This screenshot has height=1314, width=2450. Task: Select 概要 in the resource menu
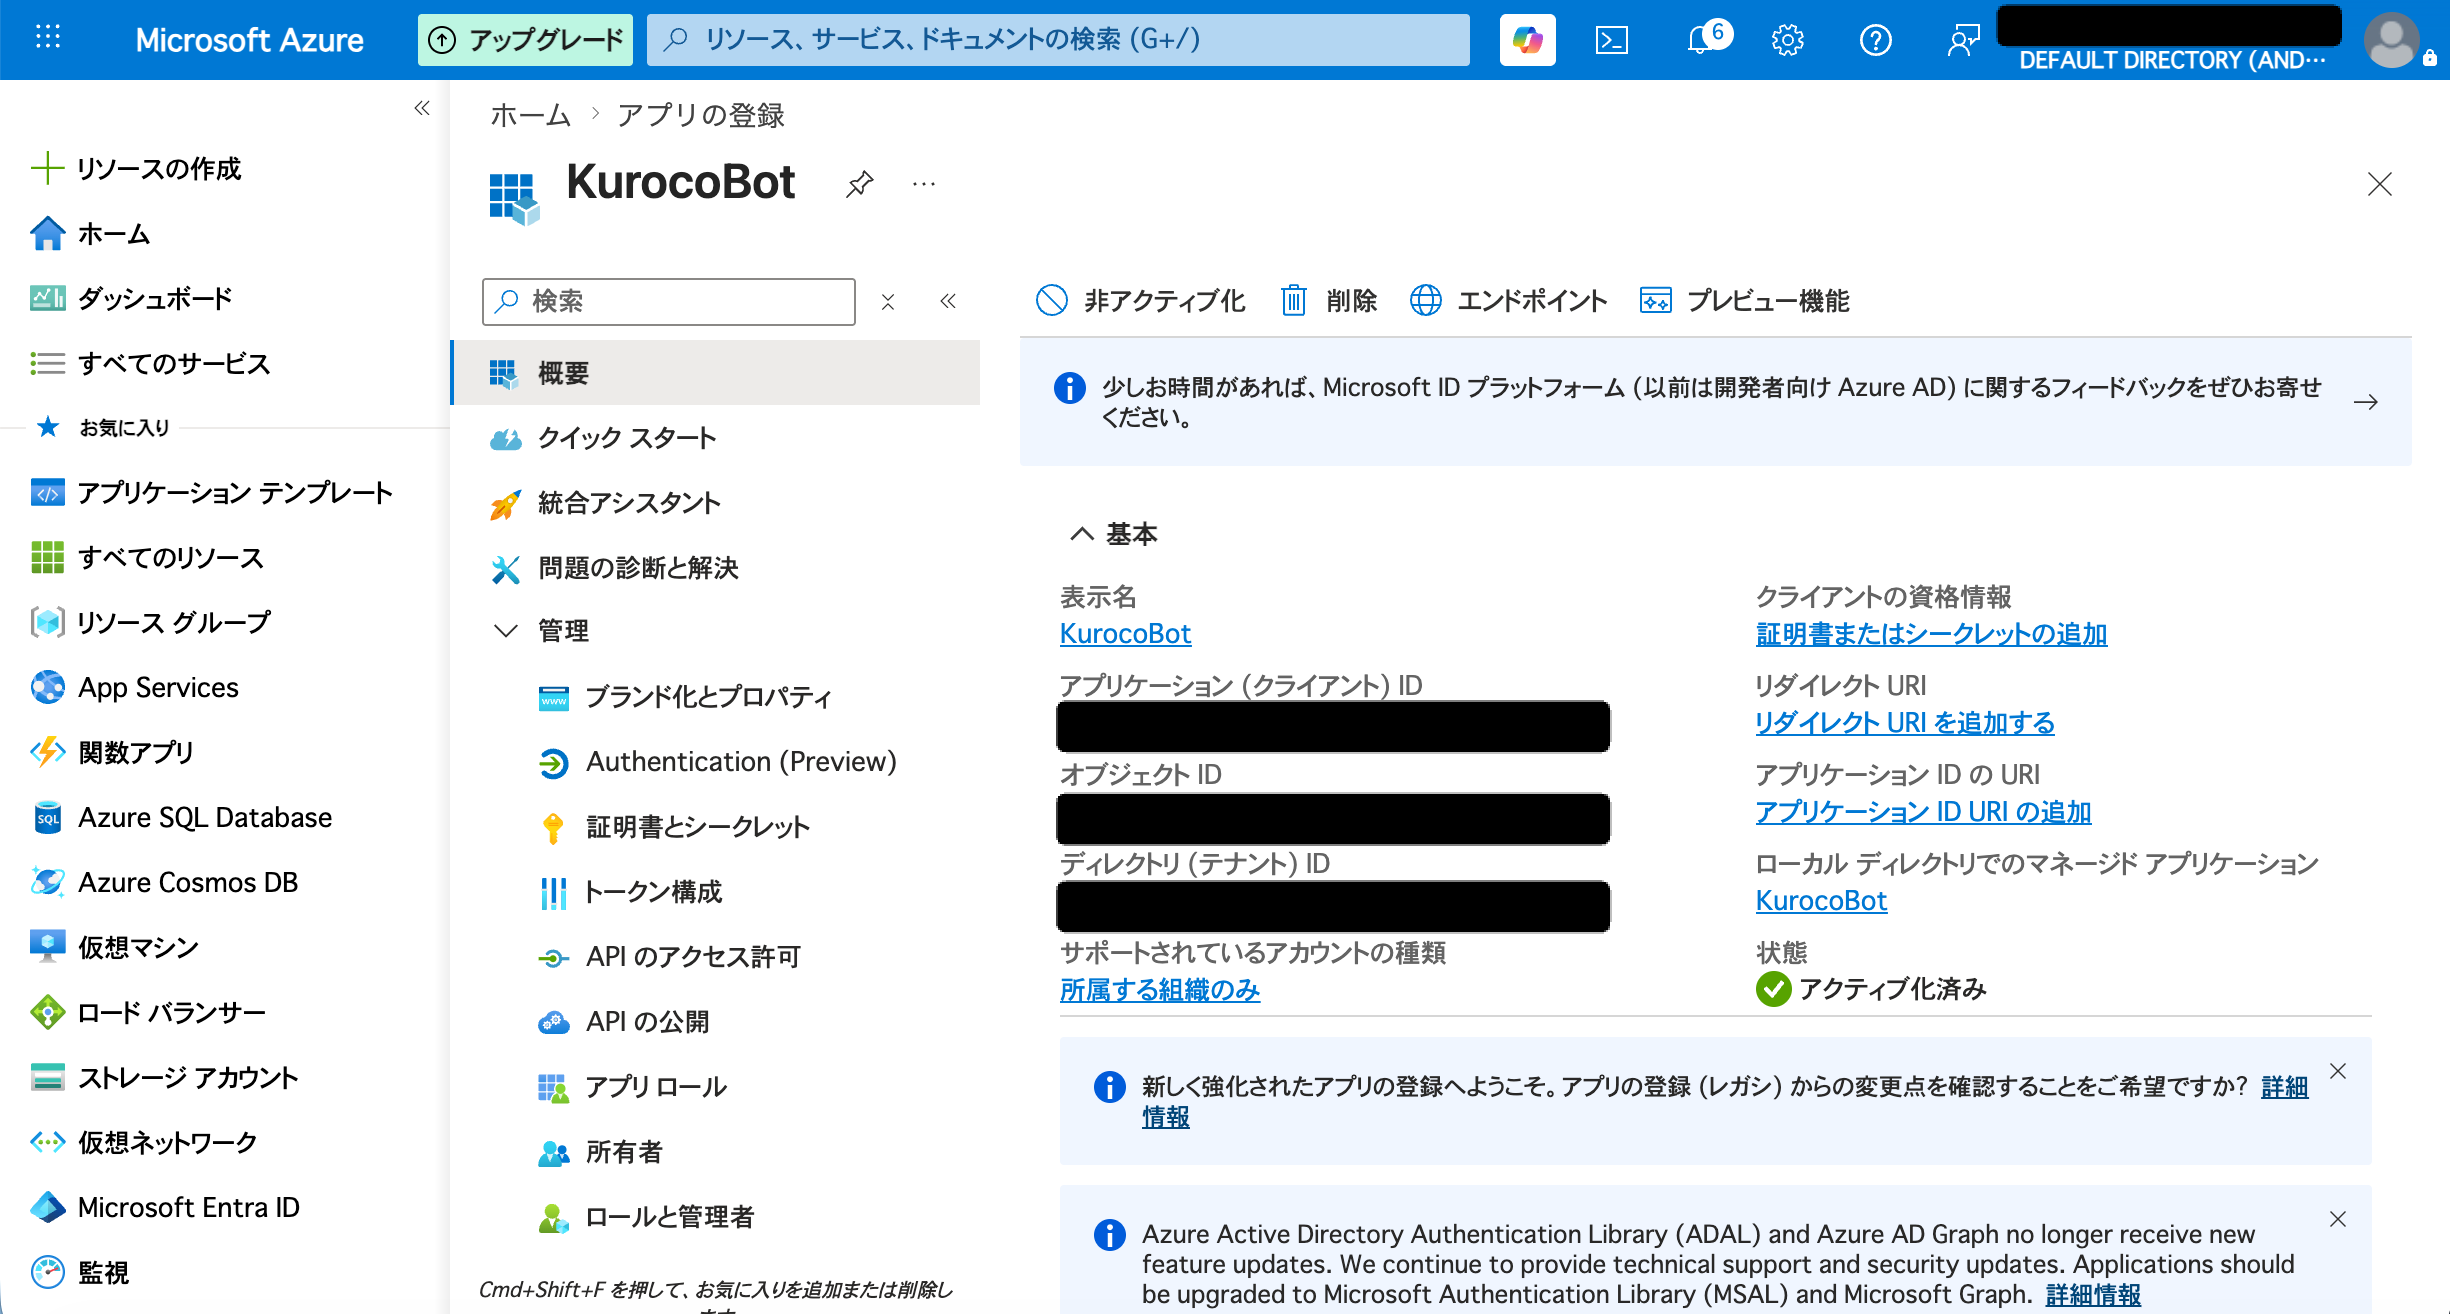pyautogui.click(x=717, y=373)
